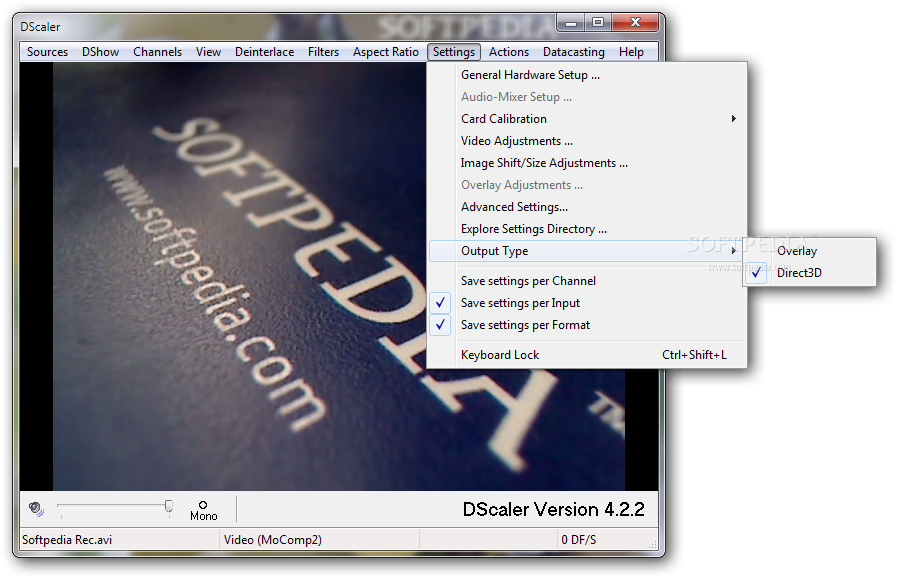Screen dimensions: 897x578
Task: Enable Save settings per Channel
Action: click(x=587, y=281)
